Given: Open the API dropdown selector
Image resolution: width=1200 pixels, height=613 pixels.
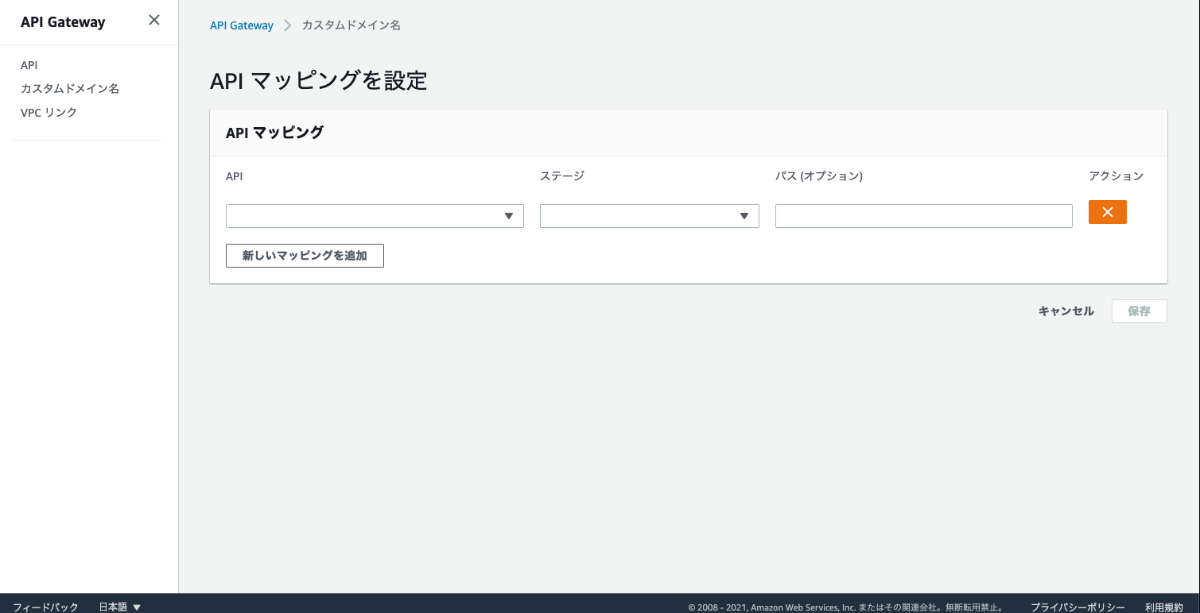Looking at the screenshot, I should pyautogui.click(x=375, y=216).
